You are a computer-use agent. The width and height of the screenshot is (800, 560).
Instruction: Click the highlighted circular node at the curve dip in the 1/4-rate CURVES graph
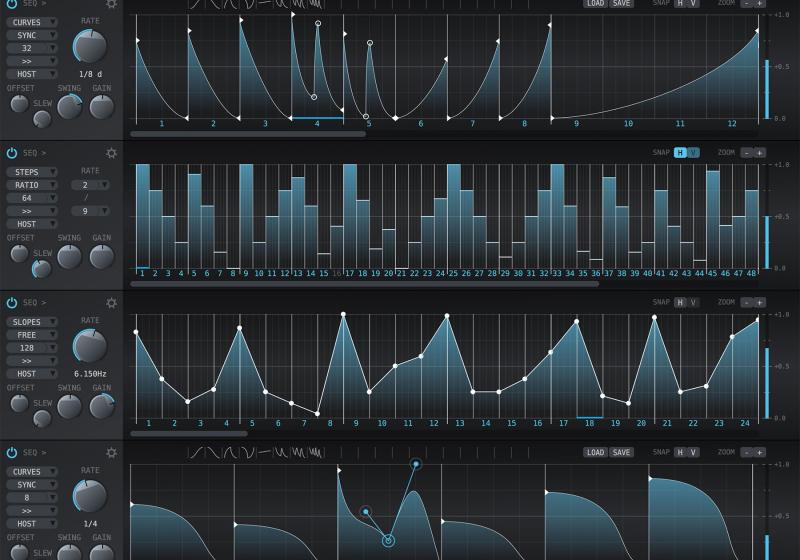pyautogui.click(x=388, y=540)
